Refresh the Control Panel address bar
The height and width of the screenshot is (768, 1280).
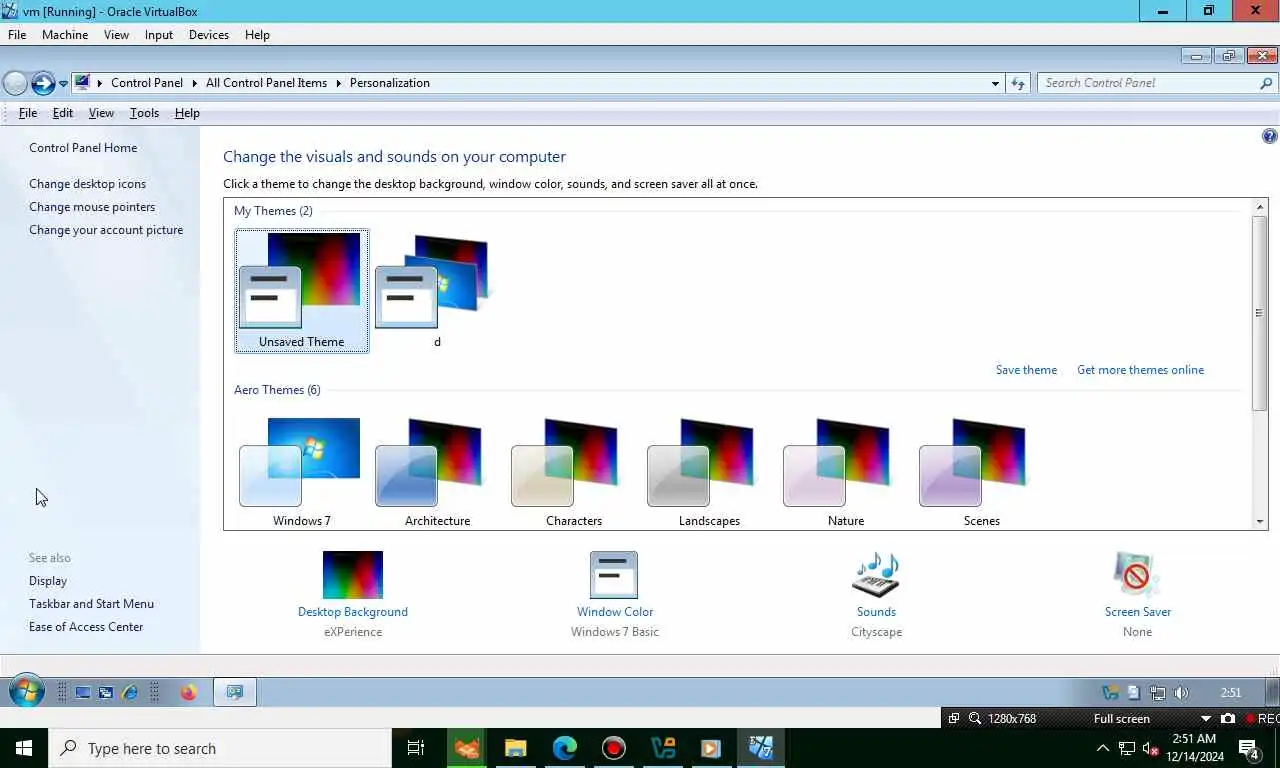(1018, 83)
